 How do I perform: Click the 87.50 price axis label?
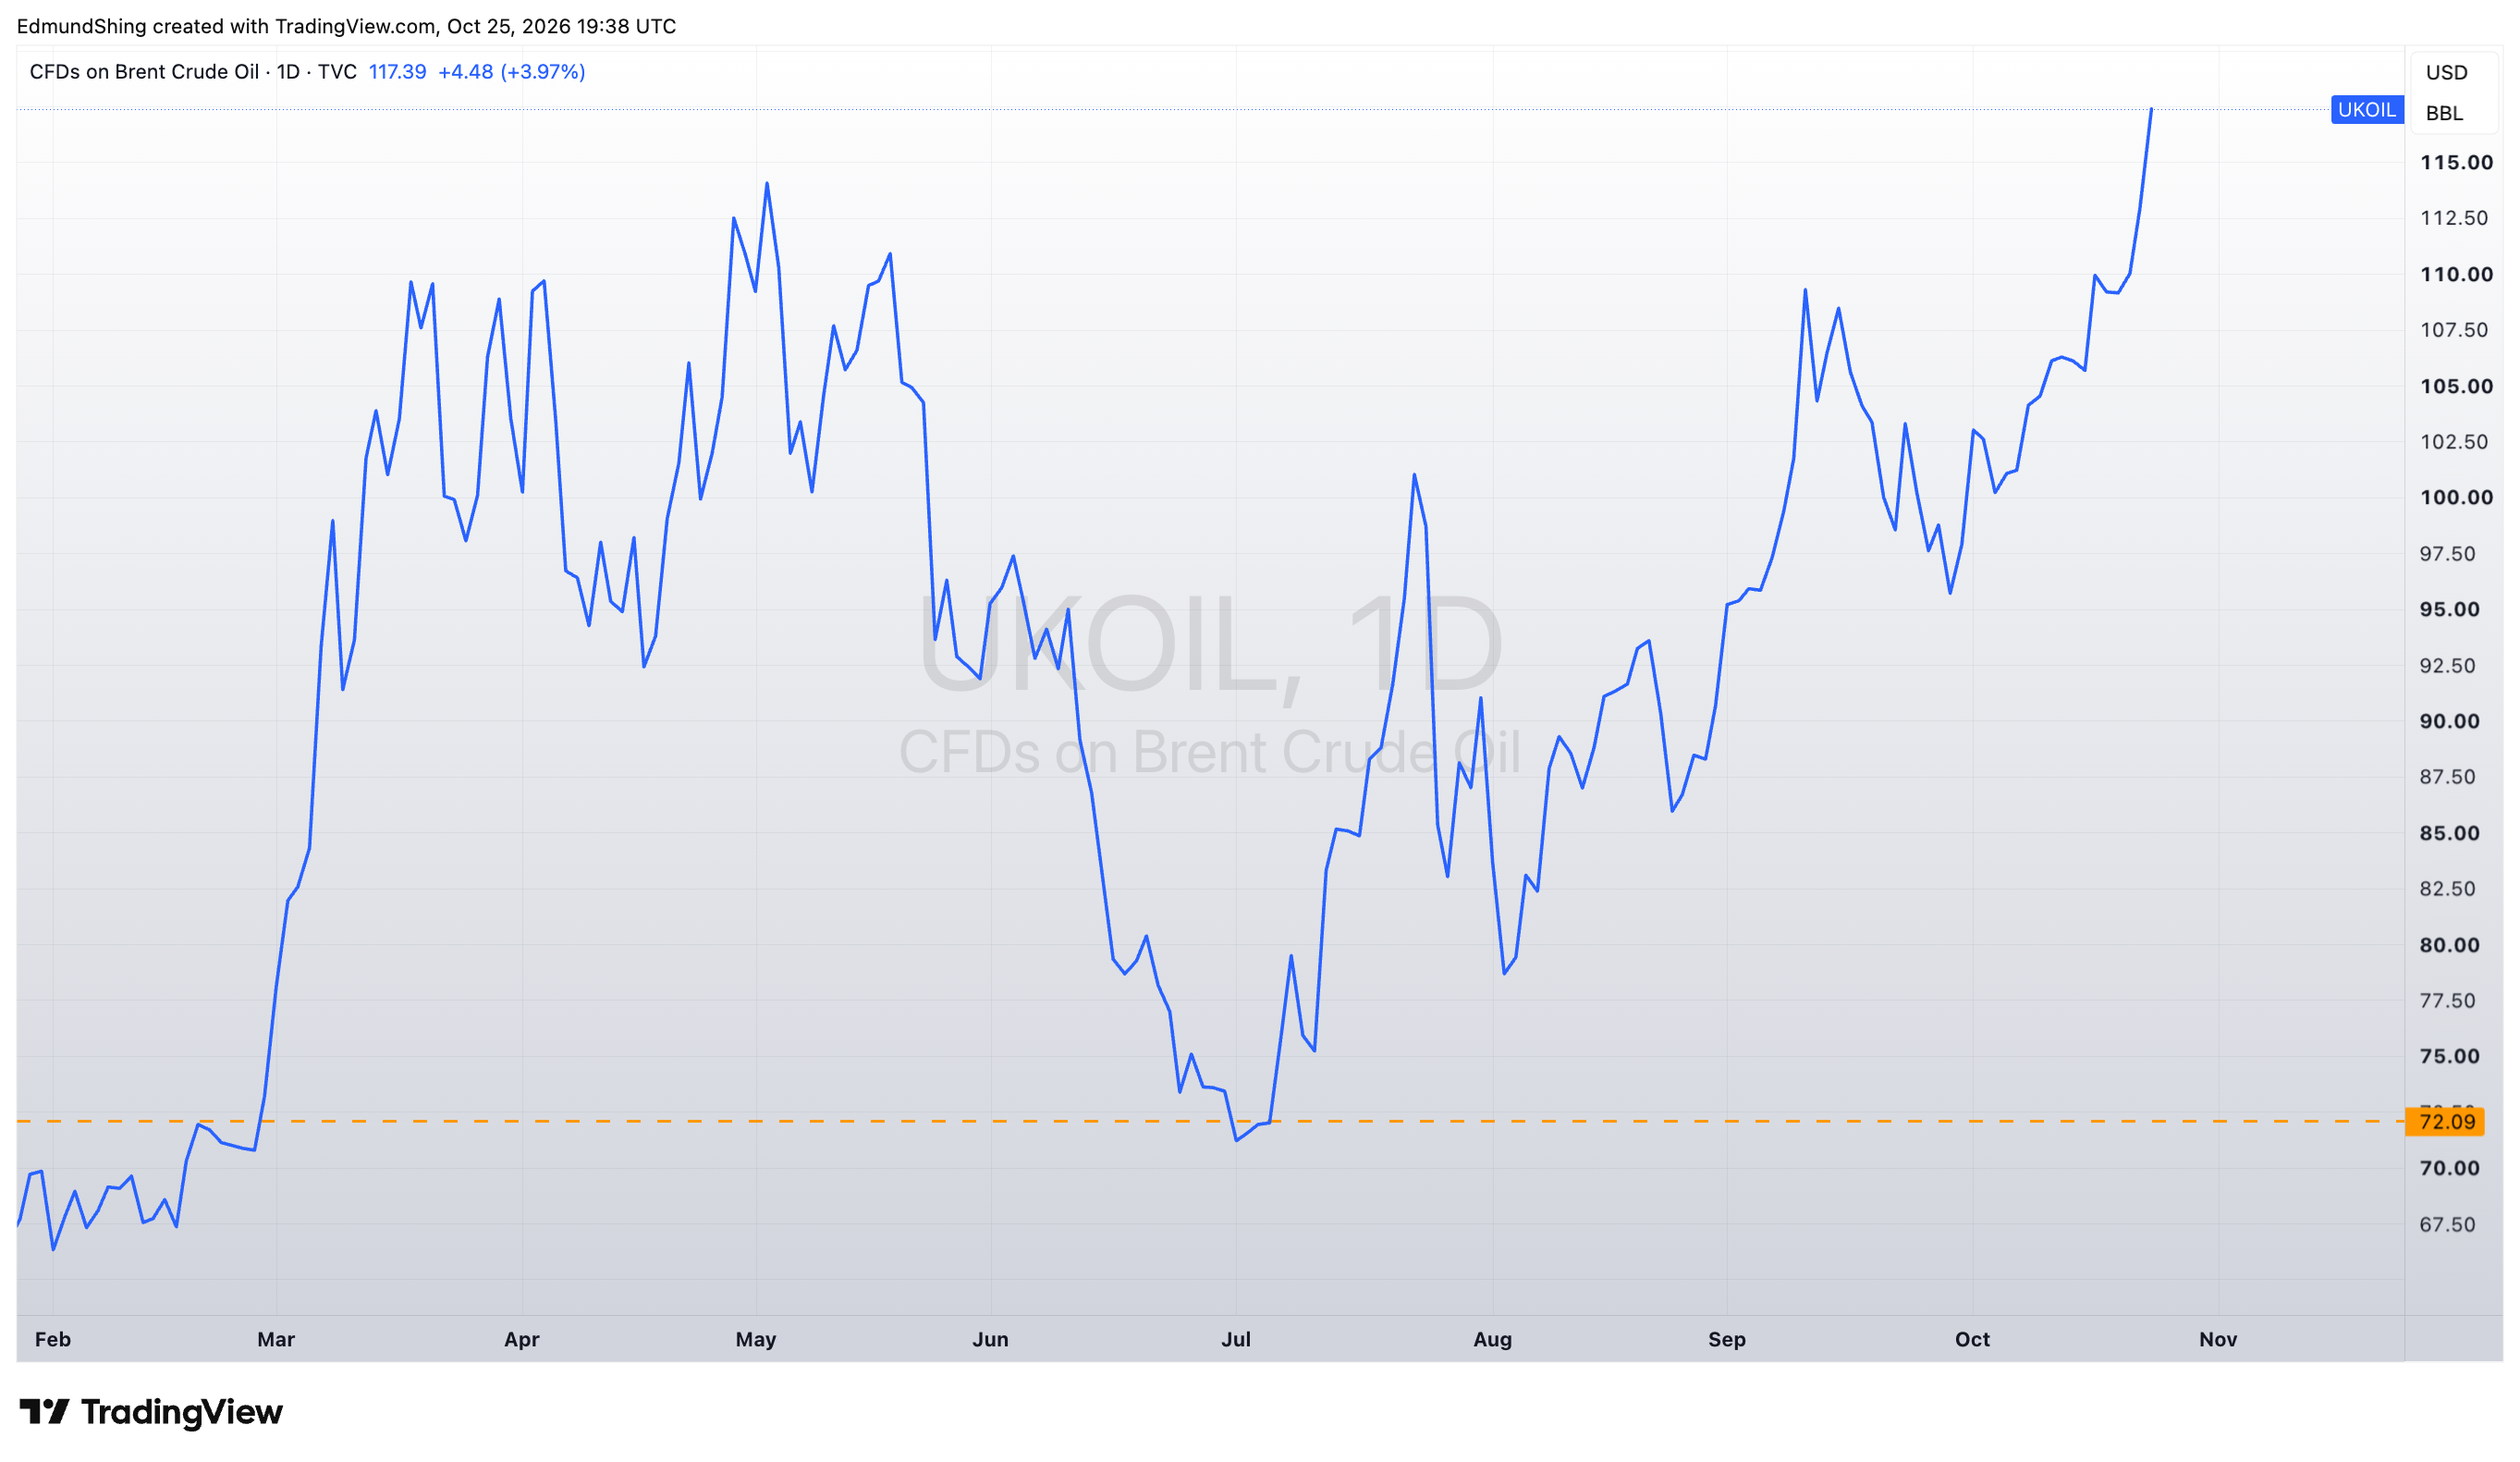2447,777
